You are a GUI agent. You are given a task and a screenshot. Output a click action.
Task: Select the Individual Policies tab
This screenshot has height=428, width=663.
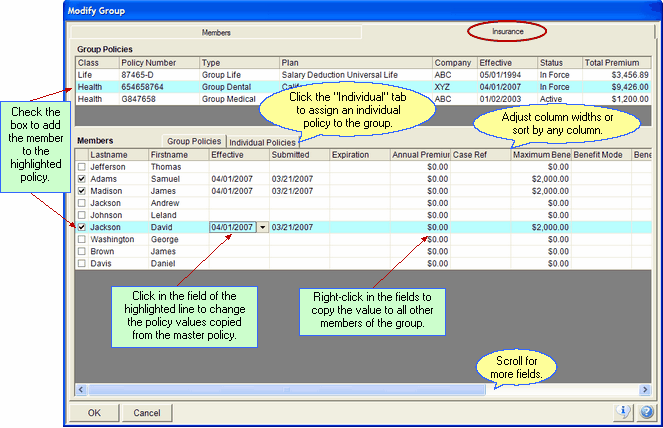pyautogui.click(x=263, y=142)
